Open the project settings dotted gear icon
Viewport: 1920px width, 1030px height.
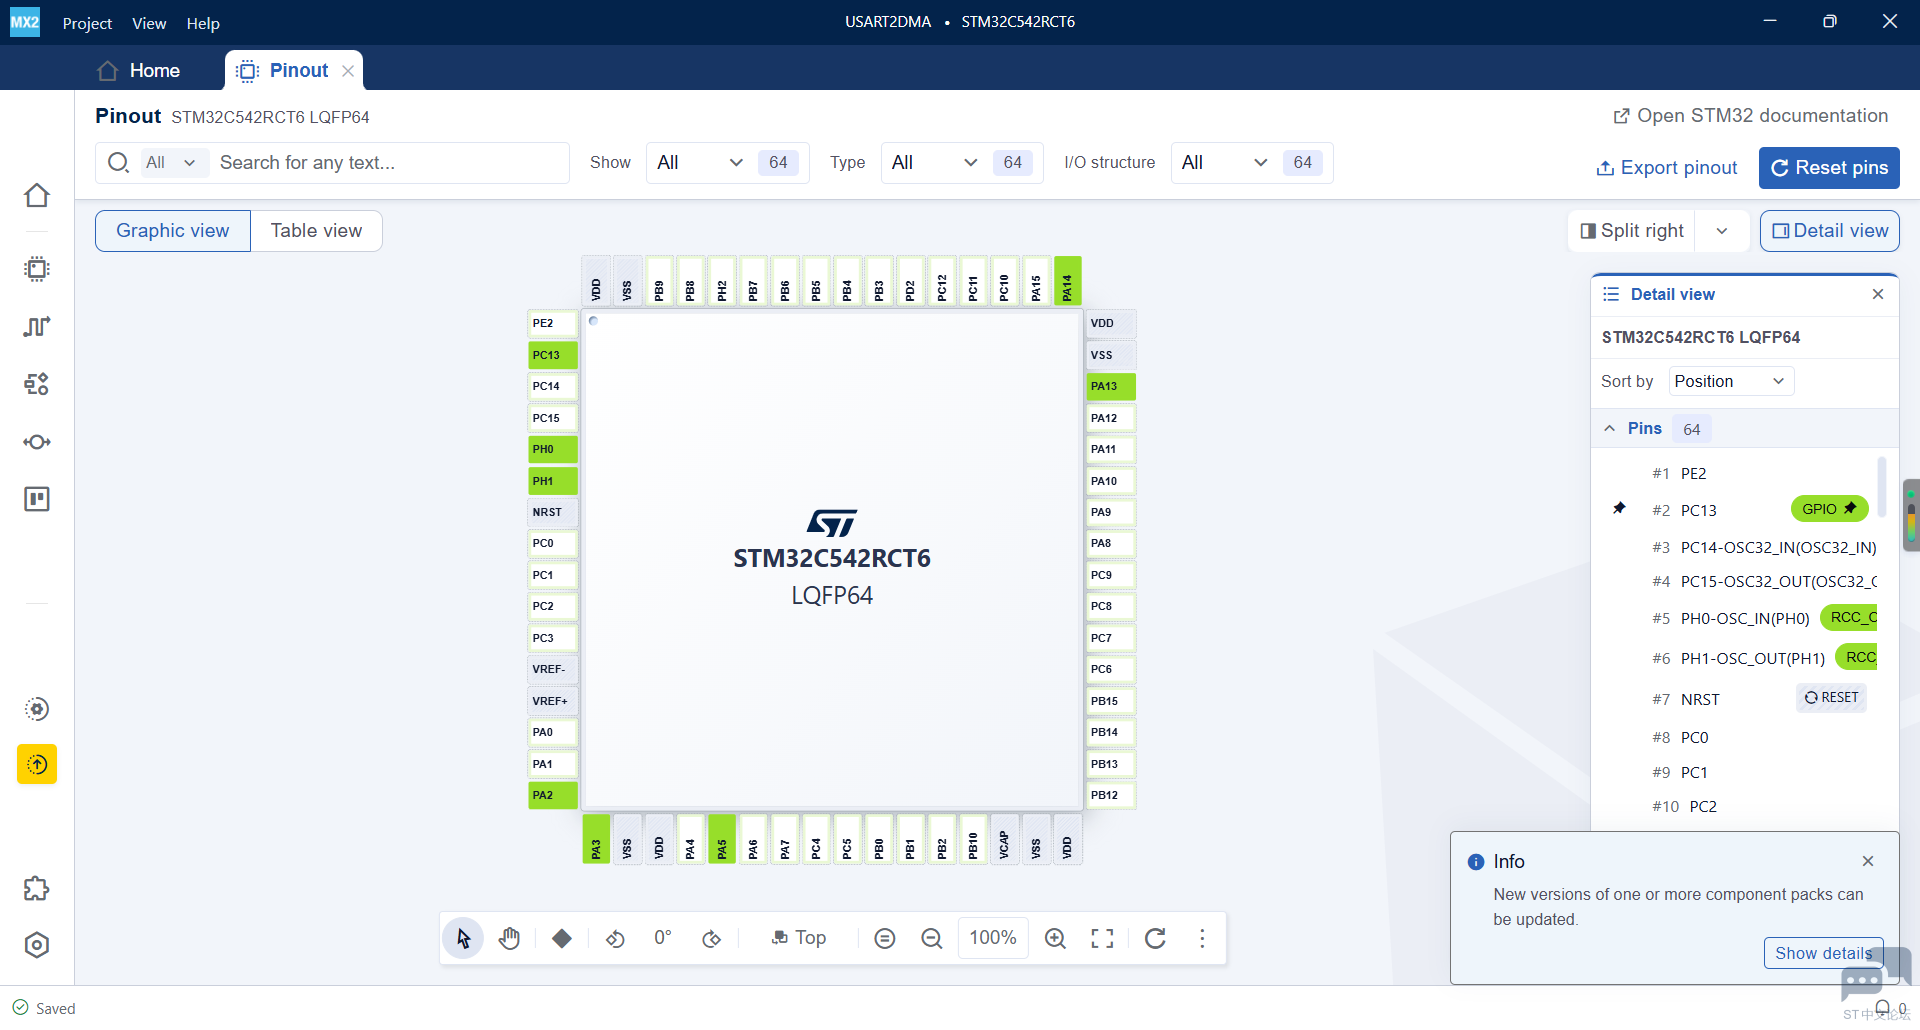pos(37,709)
